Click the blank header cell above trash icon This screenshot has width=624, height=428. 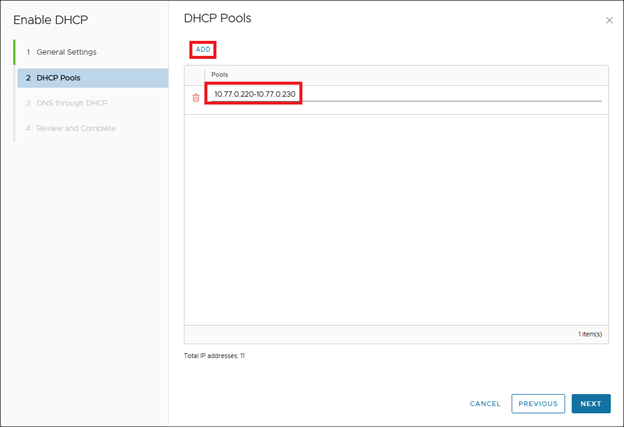click(195, 75)
